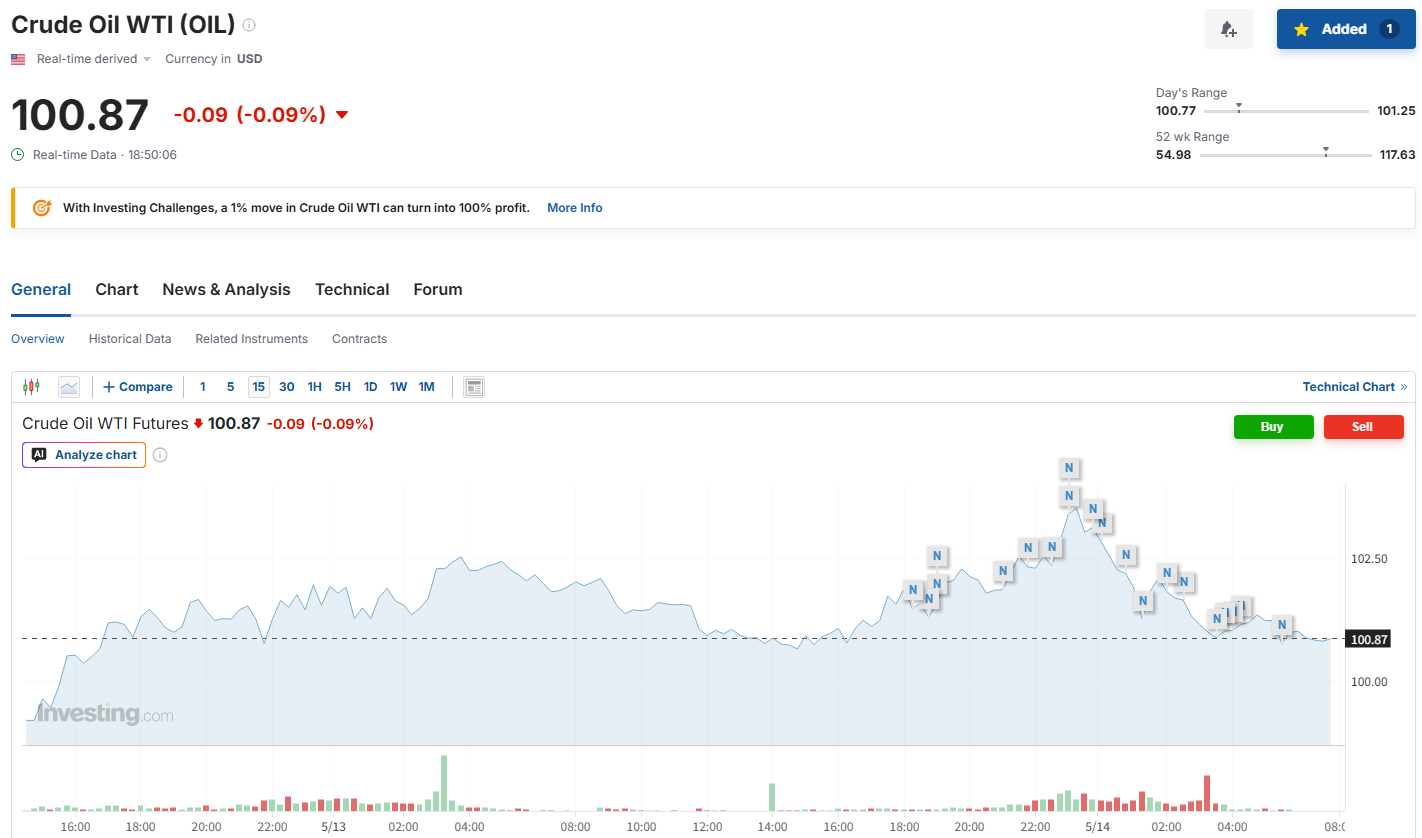
Task: Click the info icon beside Analyze chart
Action: click(160, 455)
